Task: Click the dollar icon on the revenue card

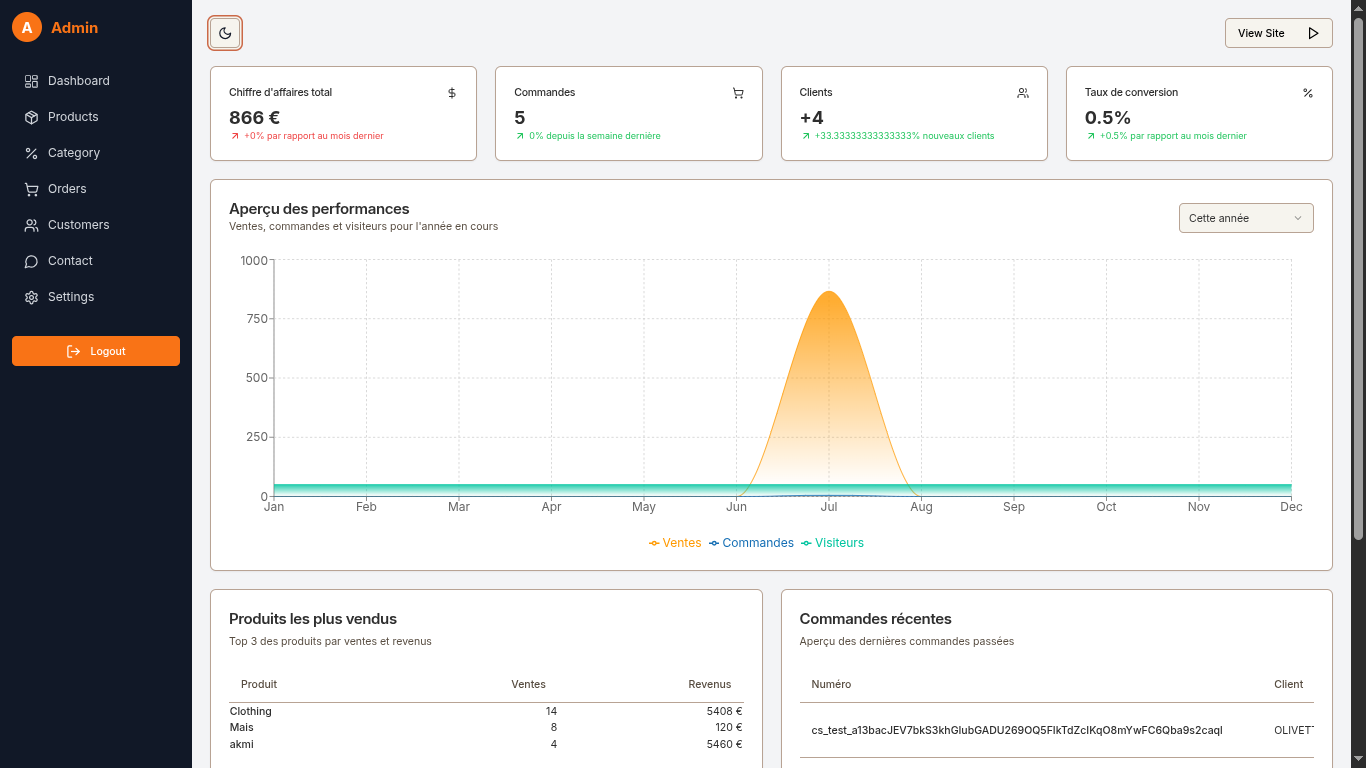Action: point(452,93)
